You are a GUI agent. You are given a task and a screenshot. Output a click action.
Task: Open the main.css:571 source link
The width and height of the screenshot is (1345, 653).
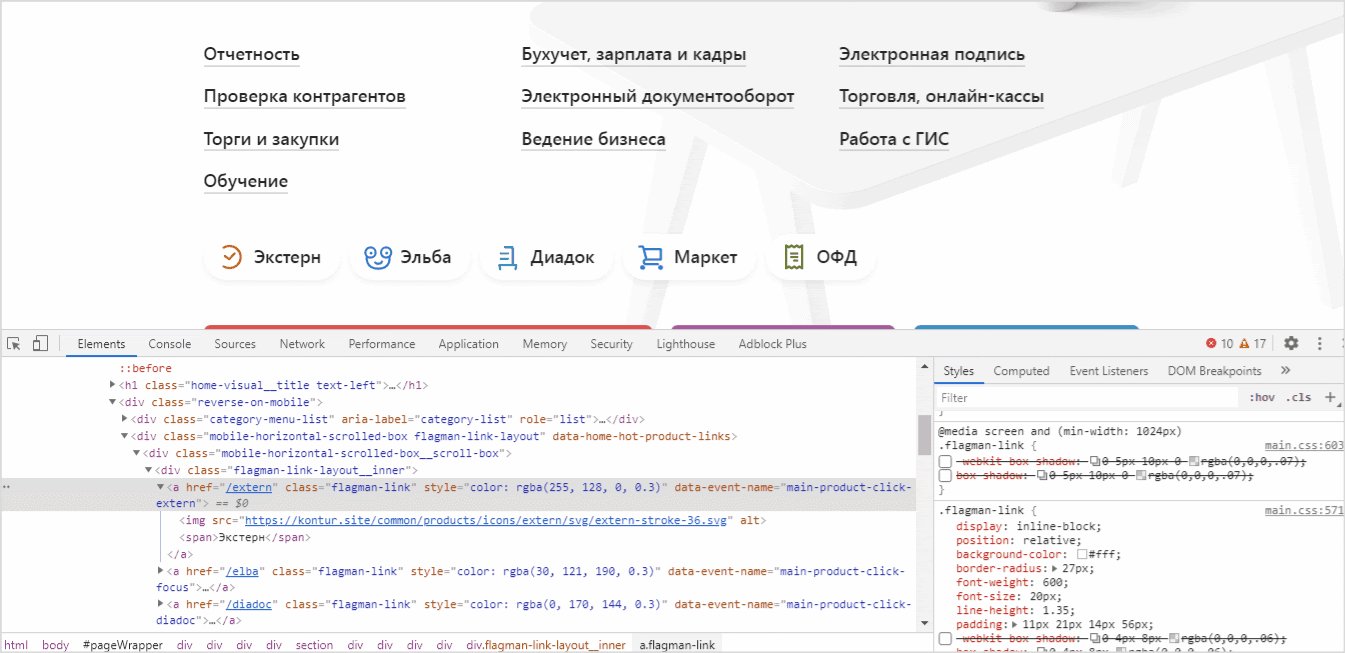(x=1303, y=510)
